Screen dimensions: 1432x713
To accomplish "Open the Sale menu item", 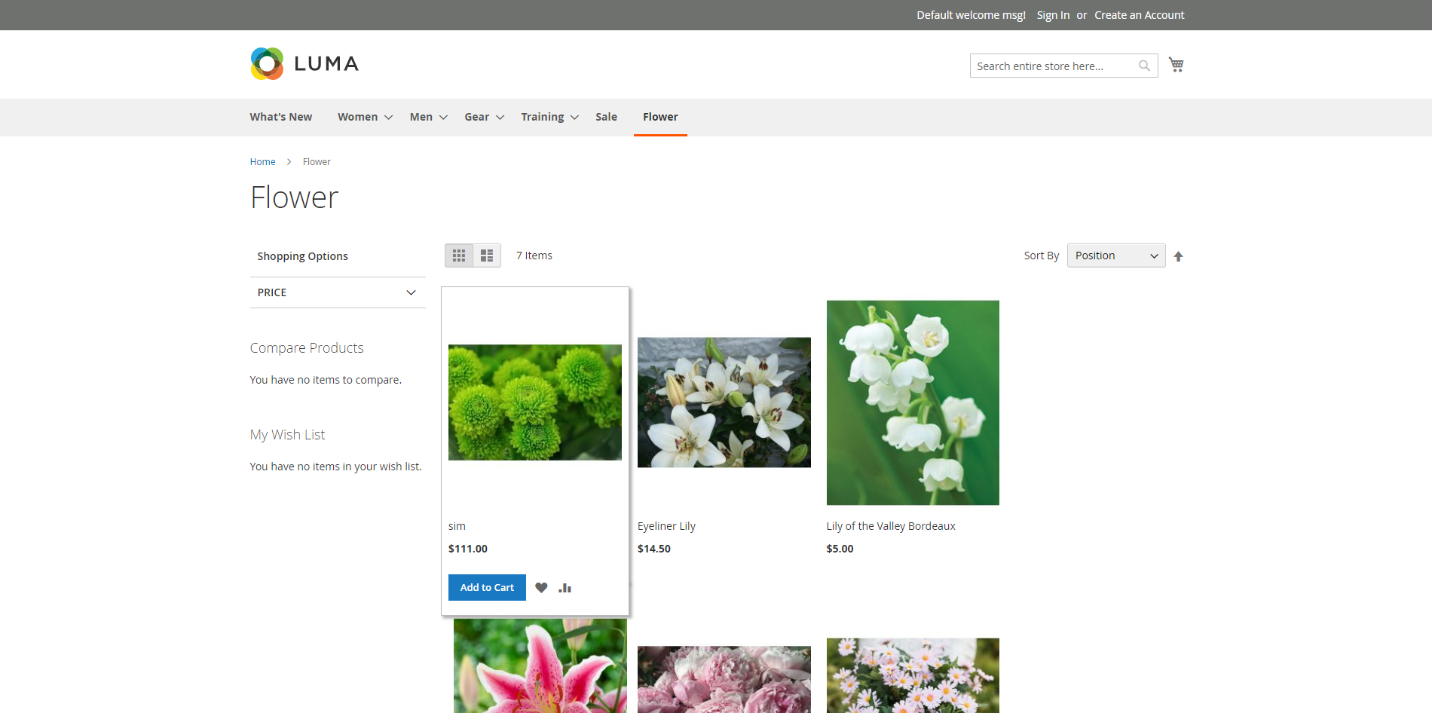I will (x=606, y=117).
